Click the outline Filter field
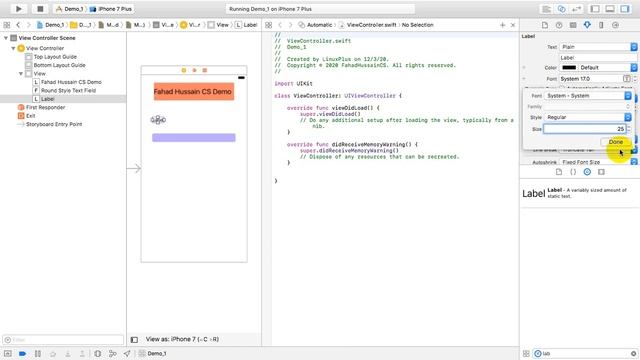640x360 pixels. 63,340
